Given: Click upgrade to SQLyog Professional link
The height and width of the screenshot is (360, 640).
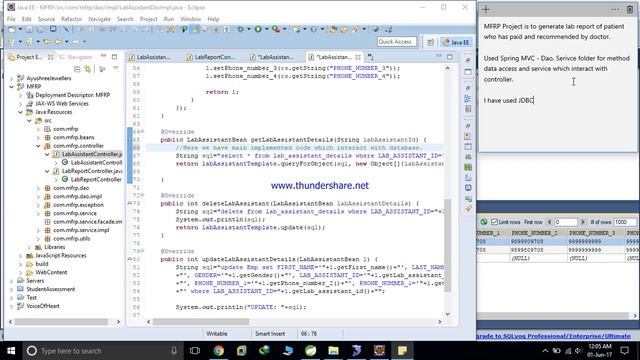Looking at the screenshot, I should click(553, 336).
